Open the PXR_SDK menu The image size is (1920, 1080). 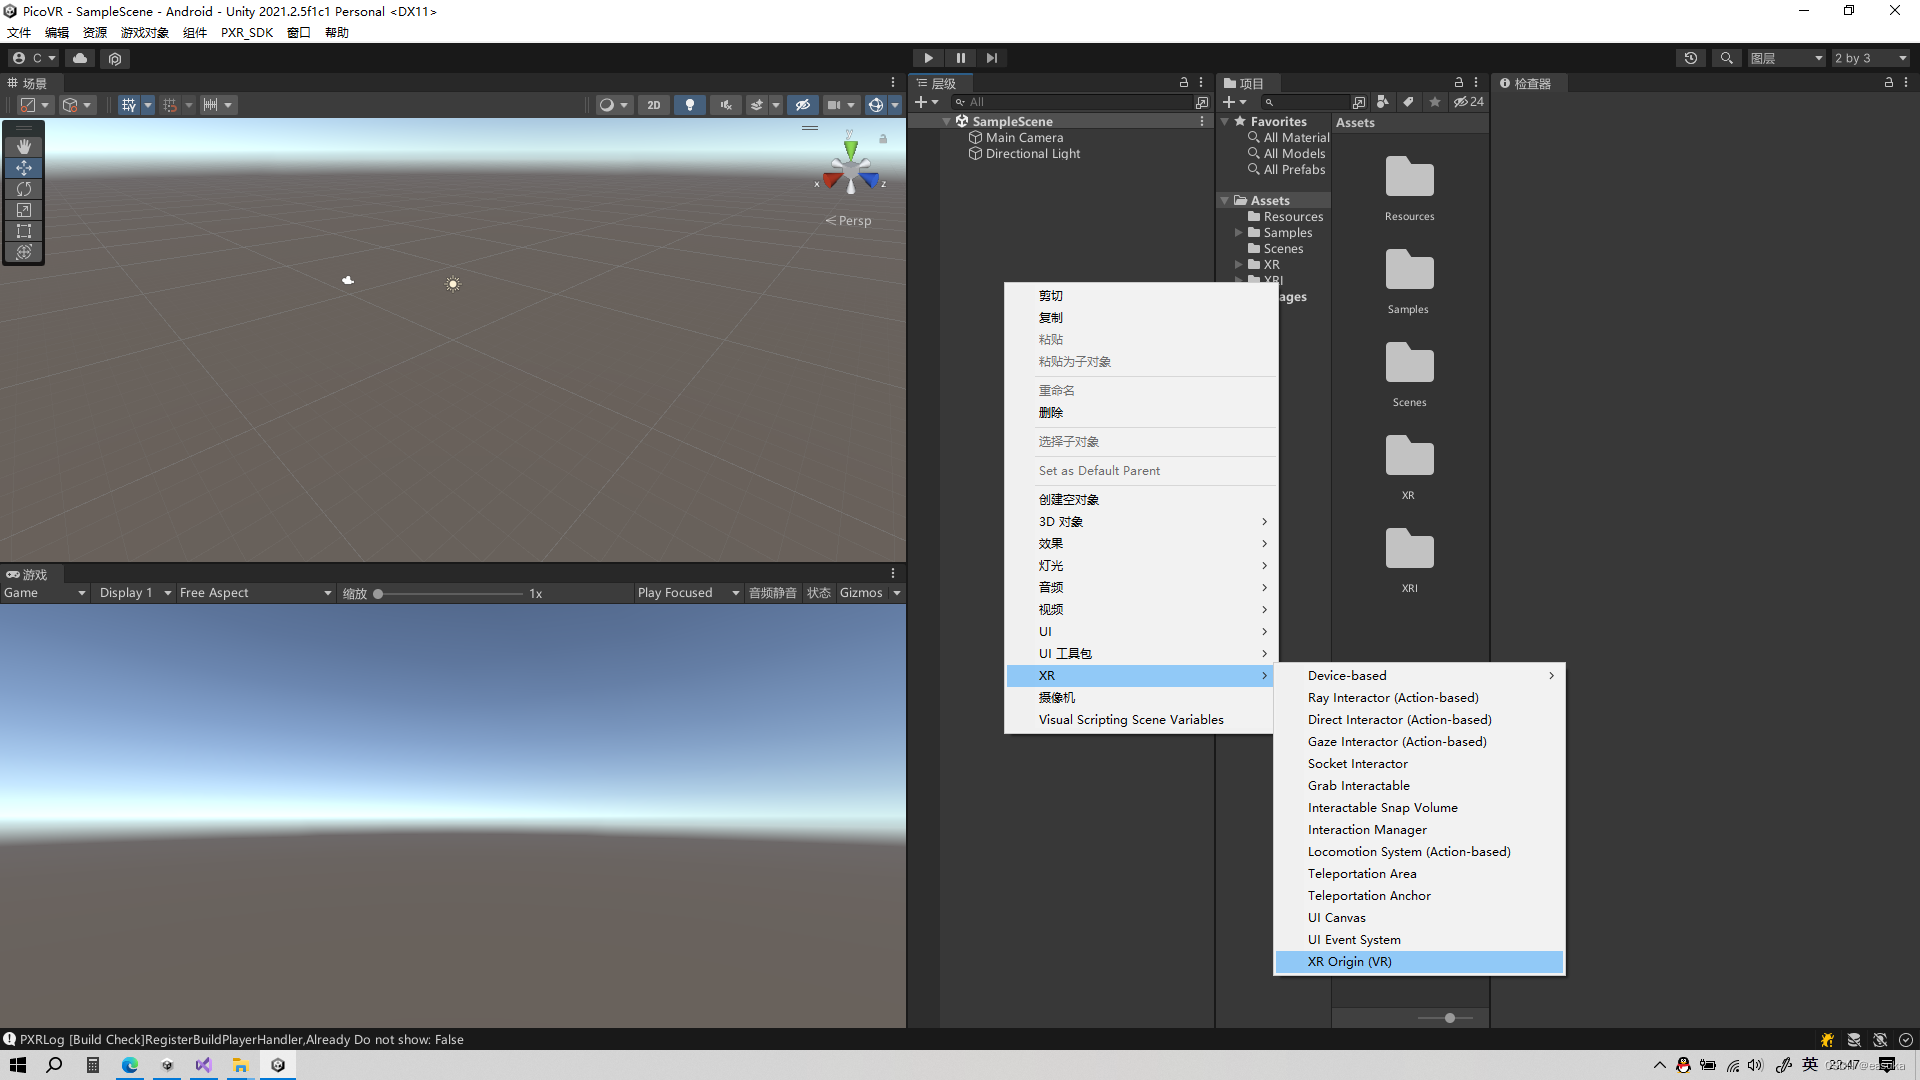246,32
